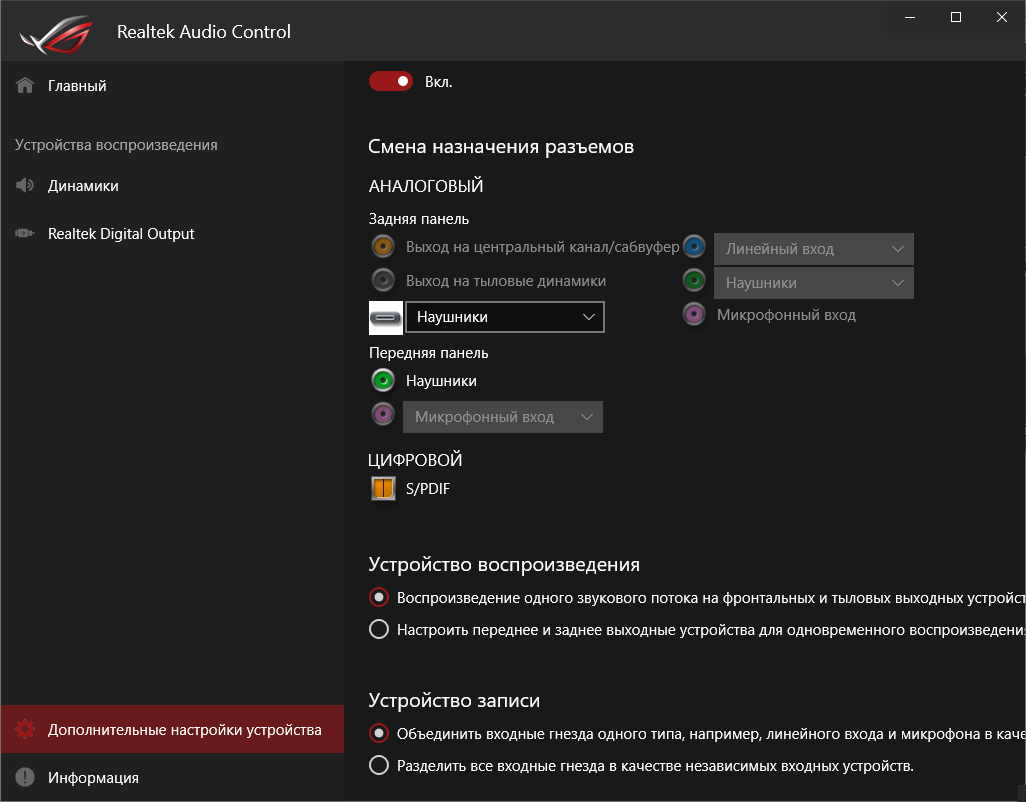
Task: Open the Линейный вход dropdown
Action: (x=813, y=249)
